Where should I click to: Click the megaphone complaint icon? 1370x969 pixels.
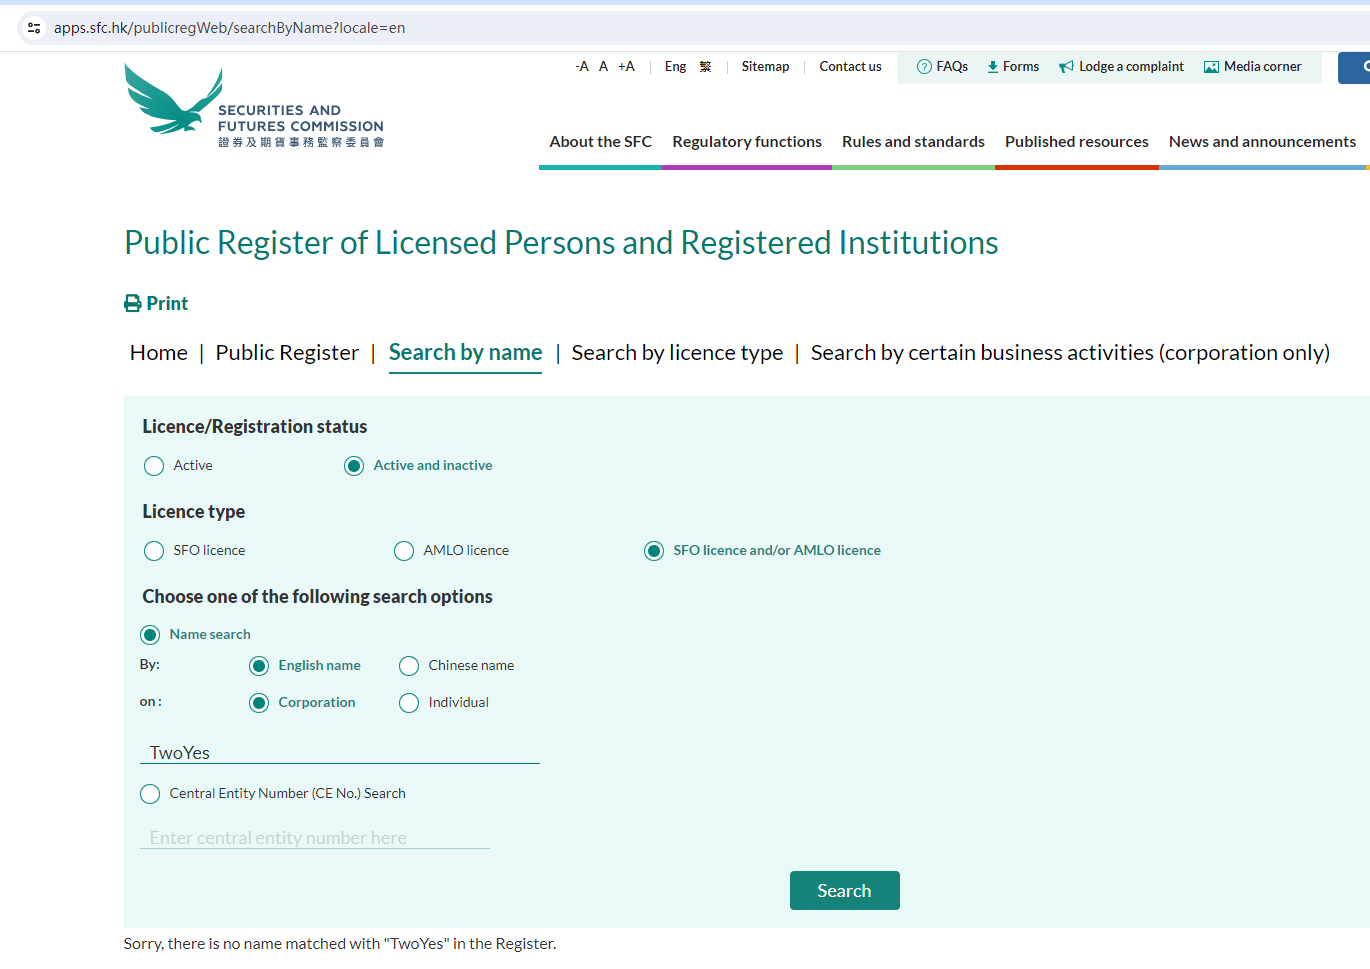click(1066, 67)
